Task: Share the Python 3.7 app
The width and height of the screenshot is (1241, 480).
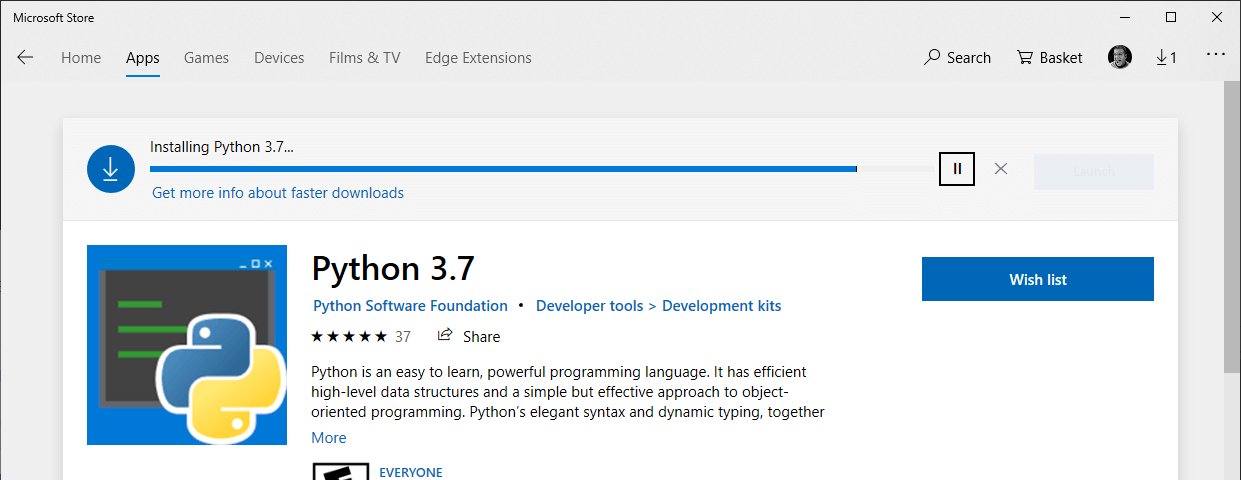Action: (469, 336)
